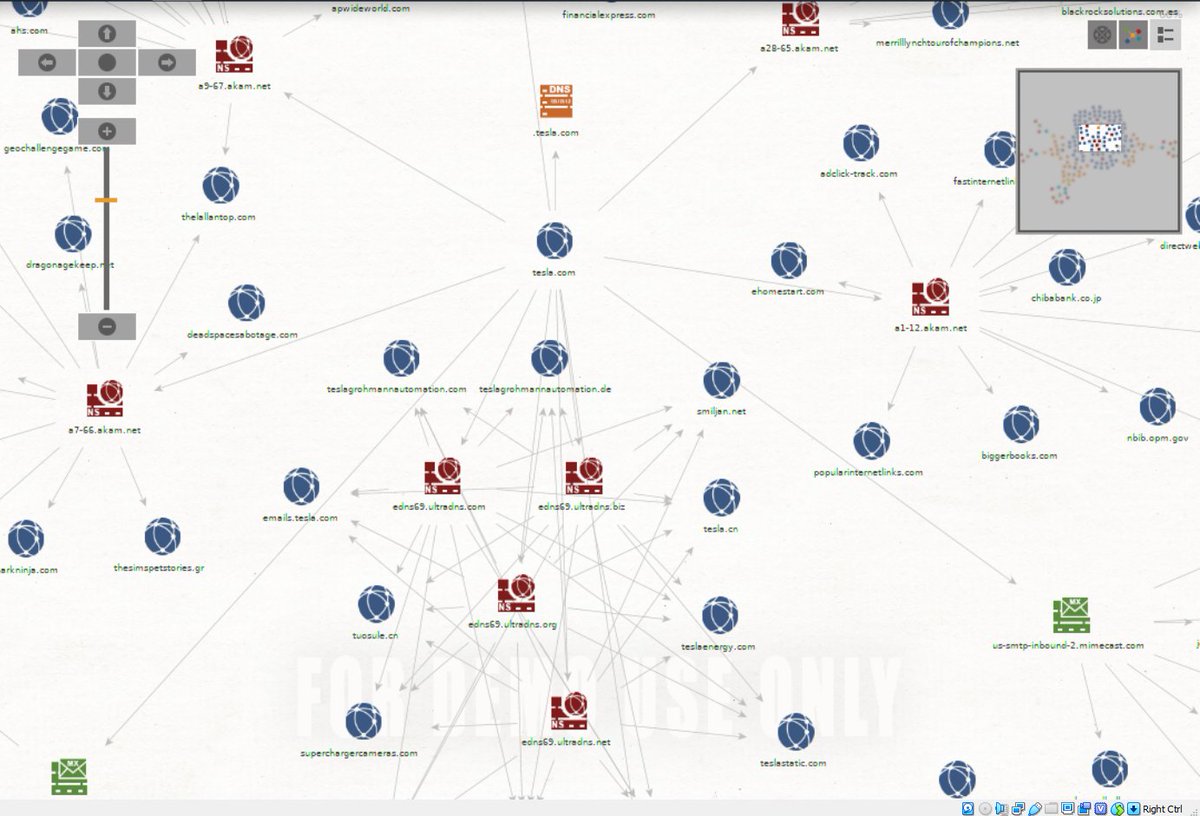Click the network icon in the VirtualBox status bar

tap(1019, 808)
